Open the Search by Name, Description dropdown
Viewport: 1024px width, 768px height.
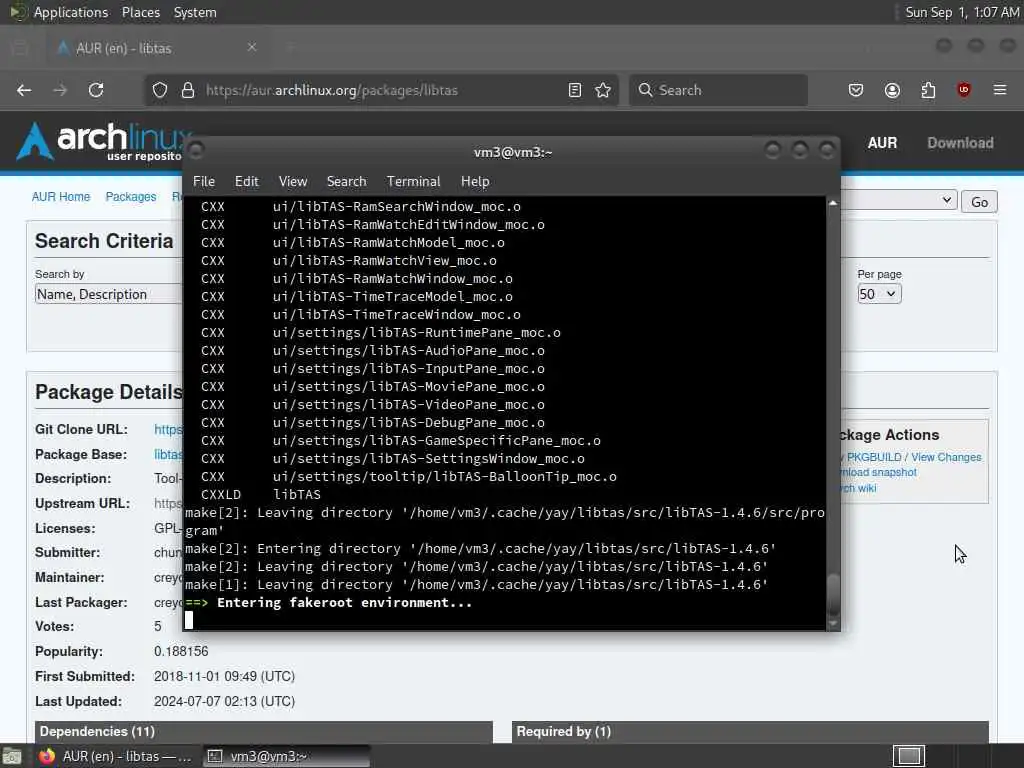(108, 294)
